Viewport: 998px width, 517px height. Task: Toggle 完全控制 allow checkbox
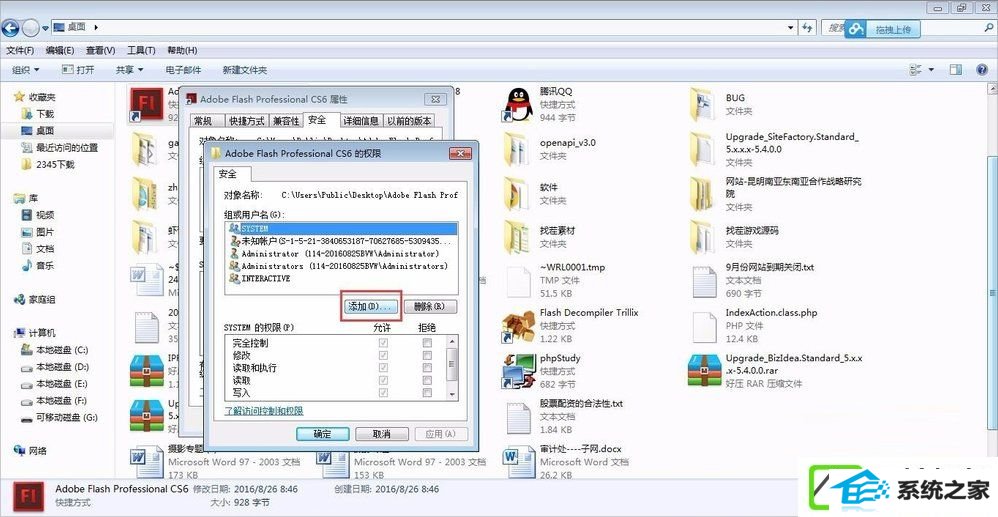tap(383, 343)
